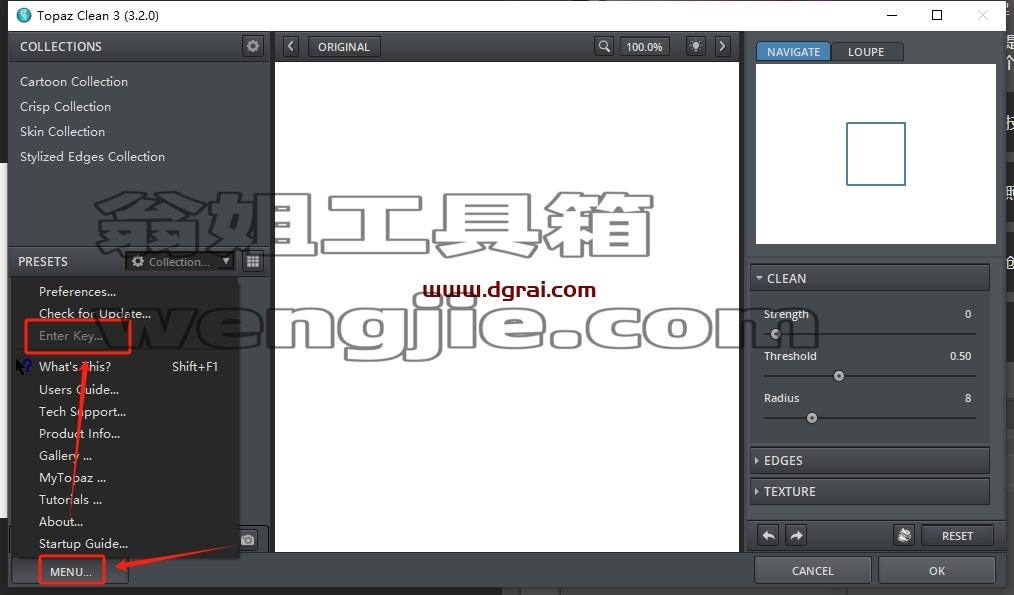Switch presets to grid view icon
This screenshot has height=595, width=1014.
pyautogui.click(x=253, y=261)
